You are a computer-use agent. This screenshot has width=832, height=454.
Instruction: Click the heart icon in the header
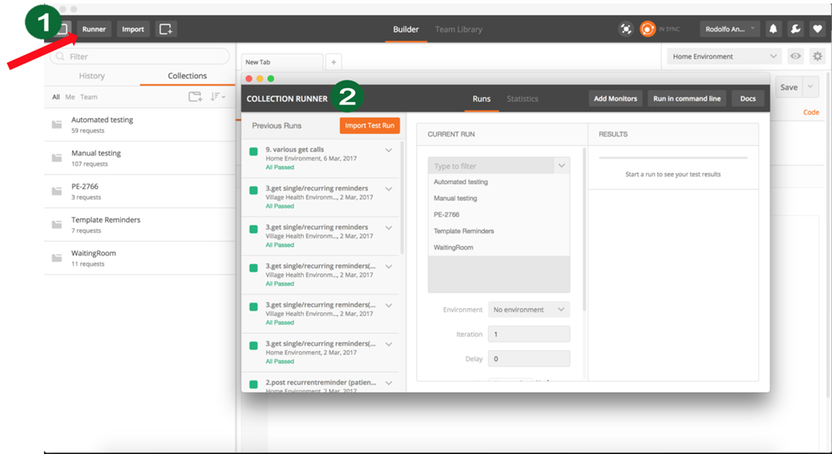pyautogui.click(x=818, y=29)
